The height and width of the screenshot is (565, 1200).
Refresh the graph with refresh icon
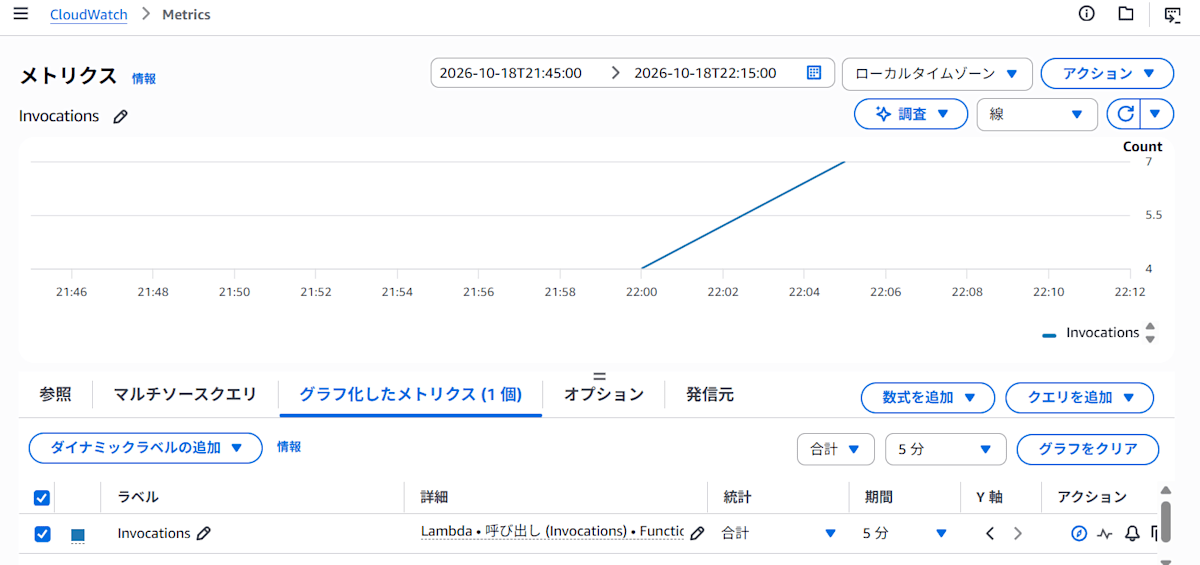[x=1125, y=114]
